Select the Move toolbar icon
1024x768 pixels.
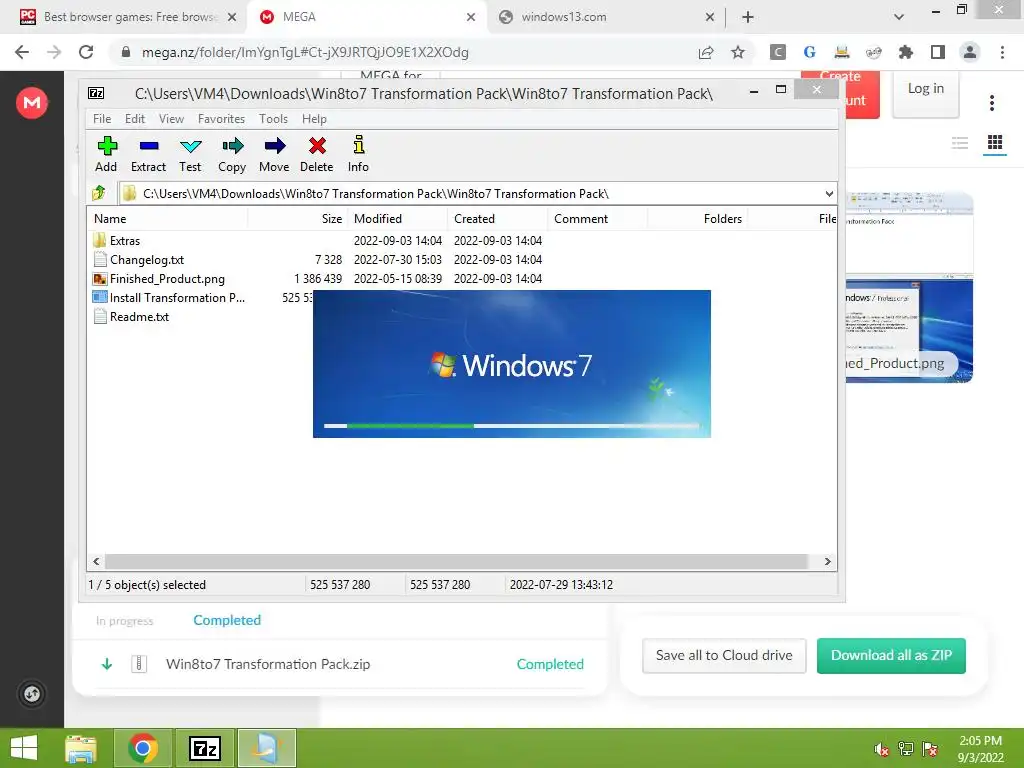pyautogui.click(x=274, y=155)
